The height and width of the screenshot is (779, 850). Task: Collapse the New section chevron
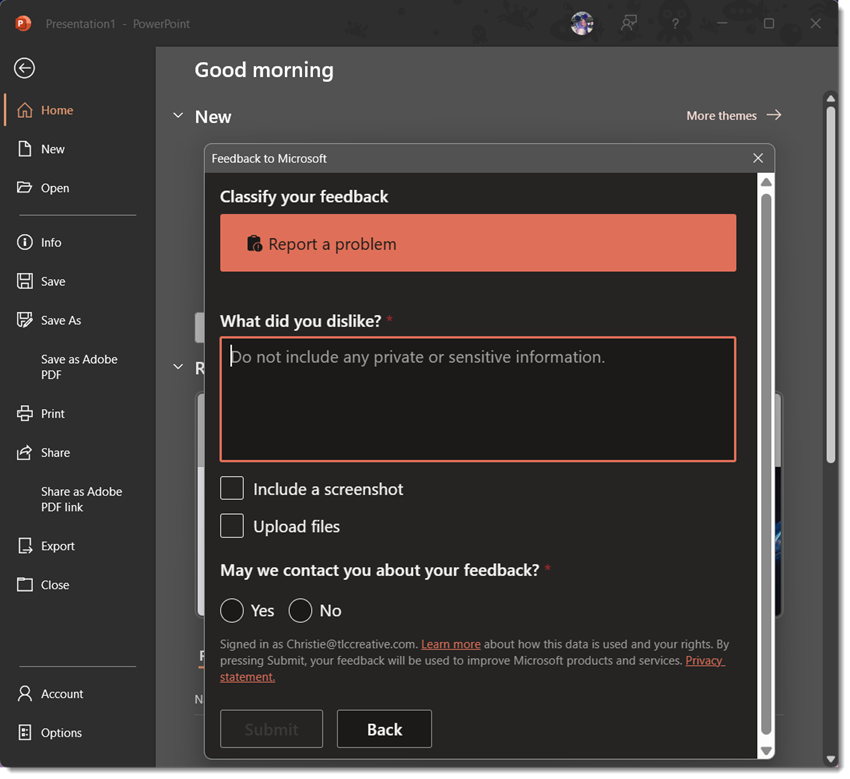(x=178, y=117)
